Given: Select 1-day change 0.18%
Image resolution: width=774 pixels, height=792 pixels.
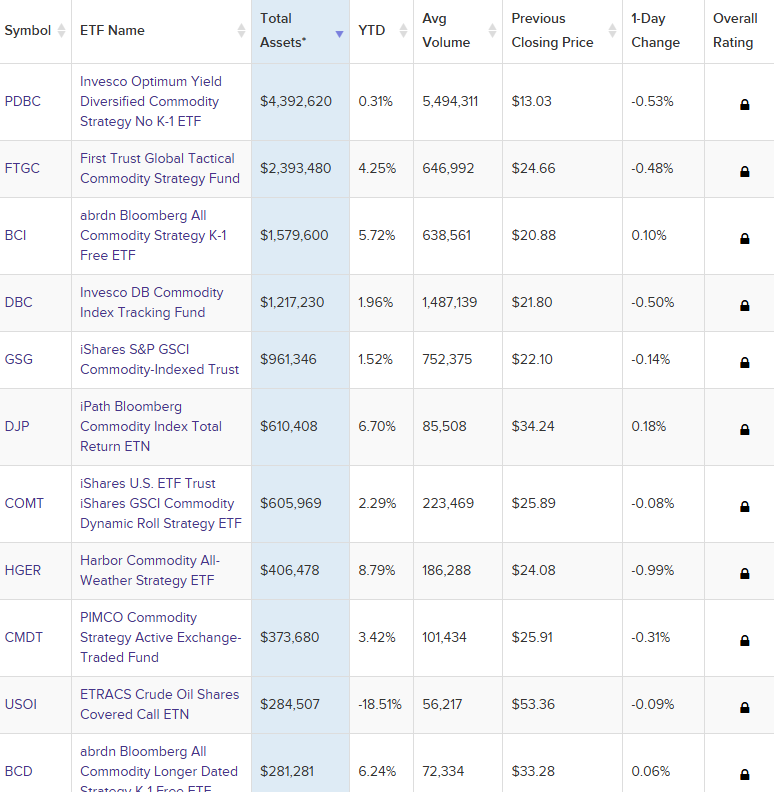Looking at the screenshot, I should (649, 426).
